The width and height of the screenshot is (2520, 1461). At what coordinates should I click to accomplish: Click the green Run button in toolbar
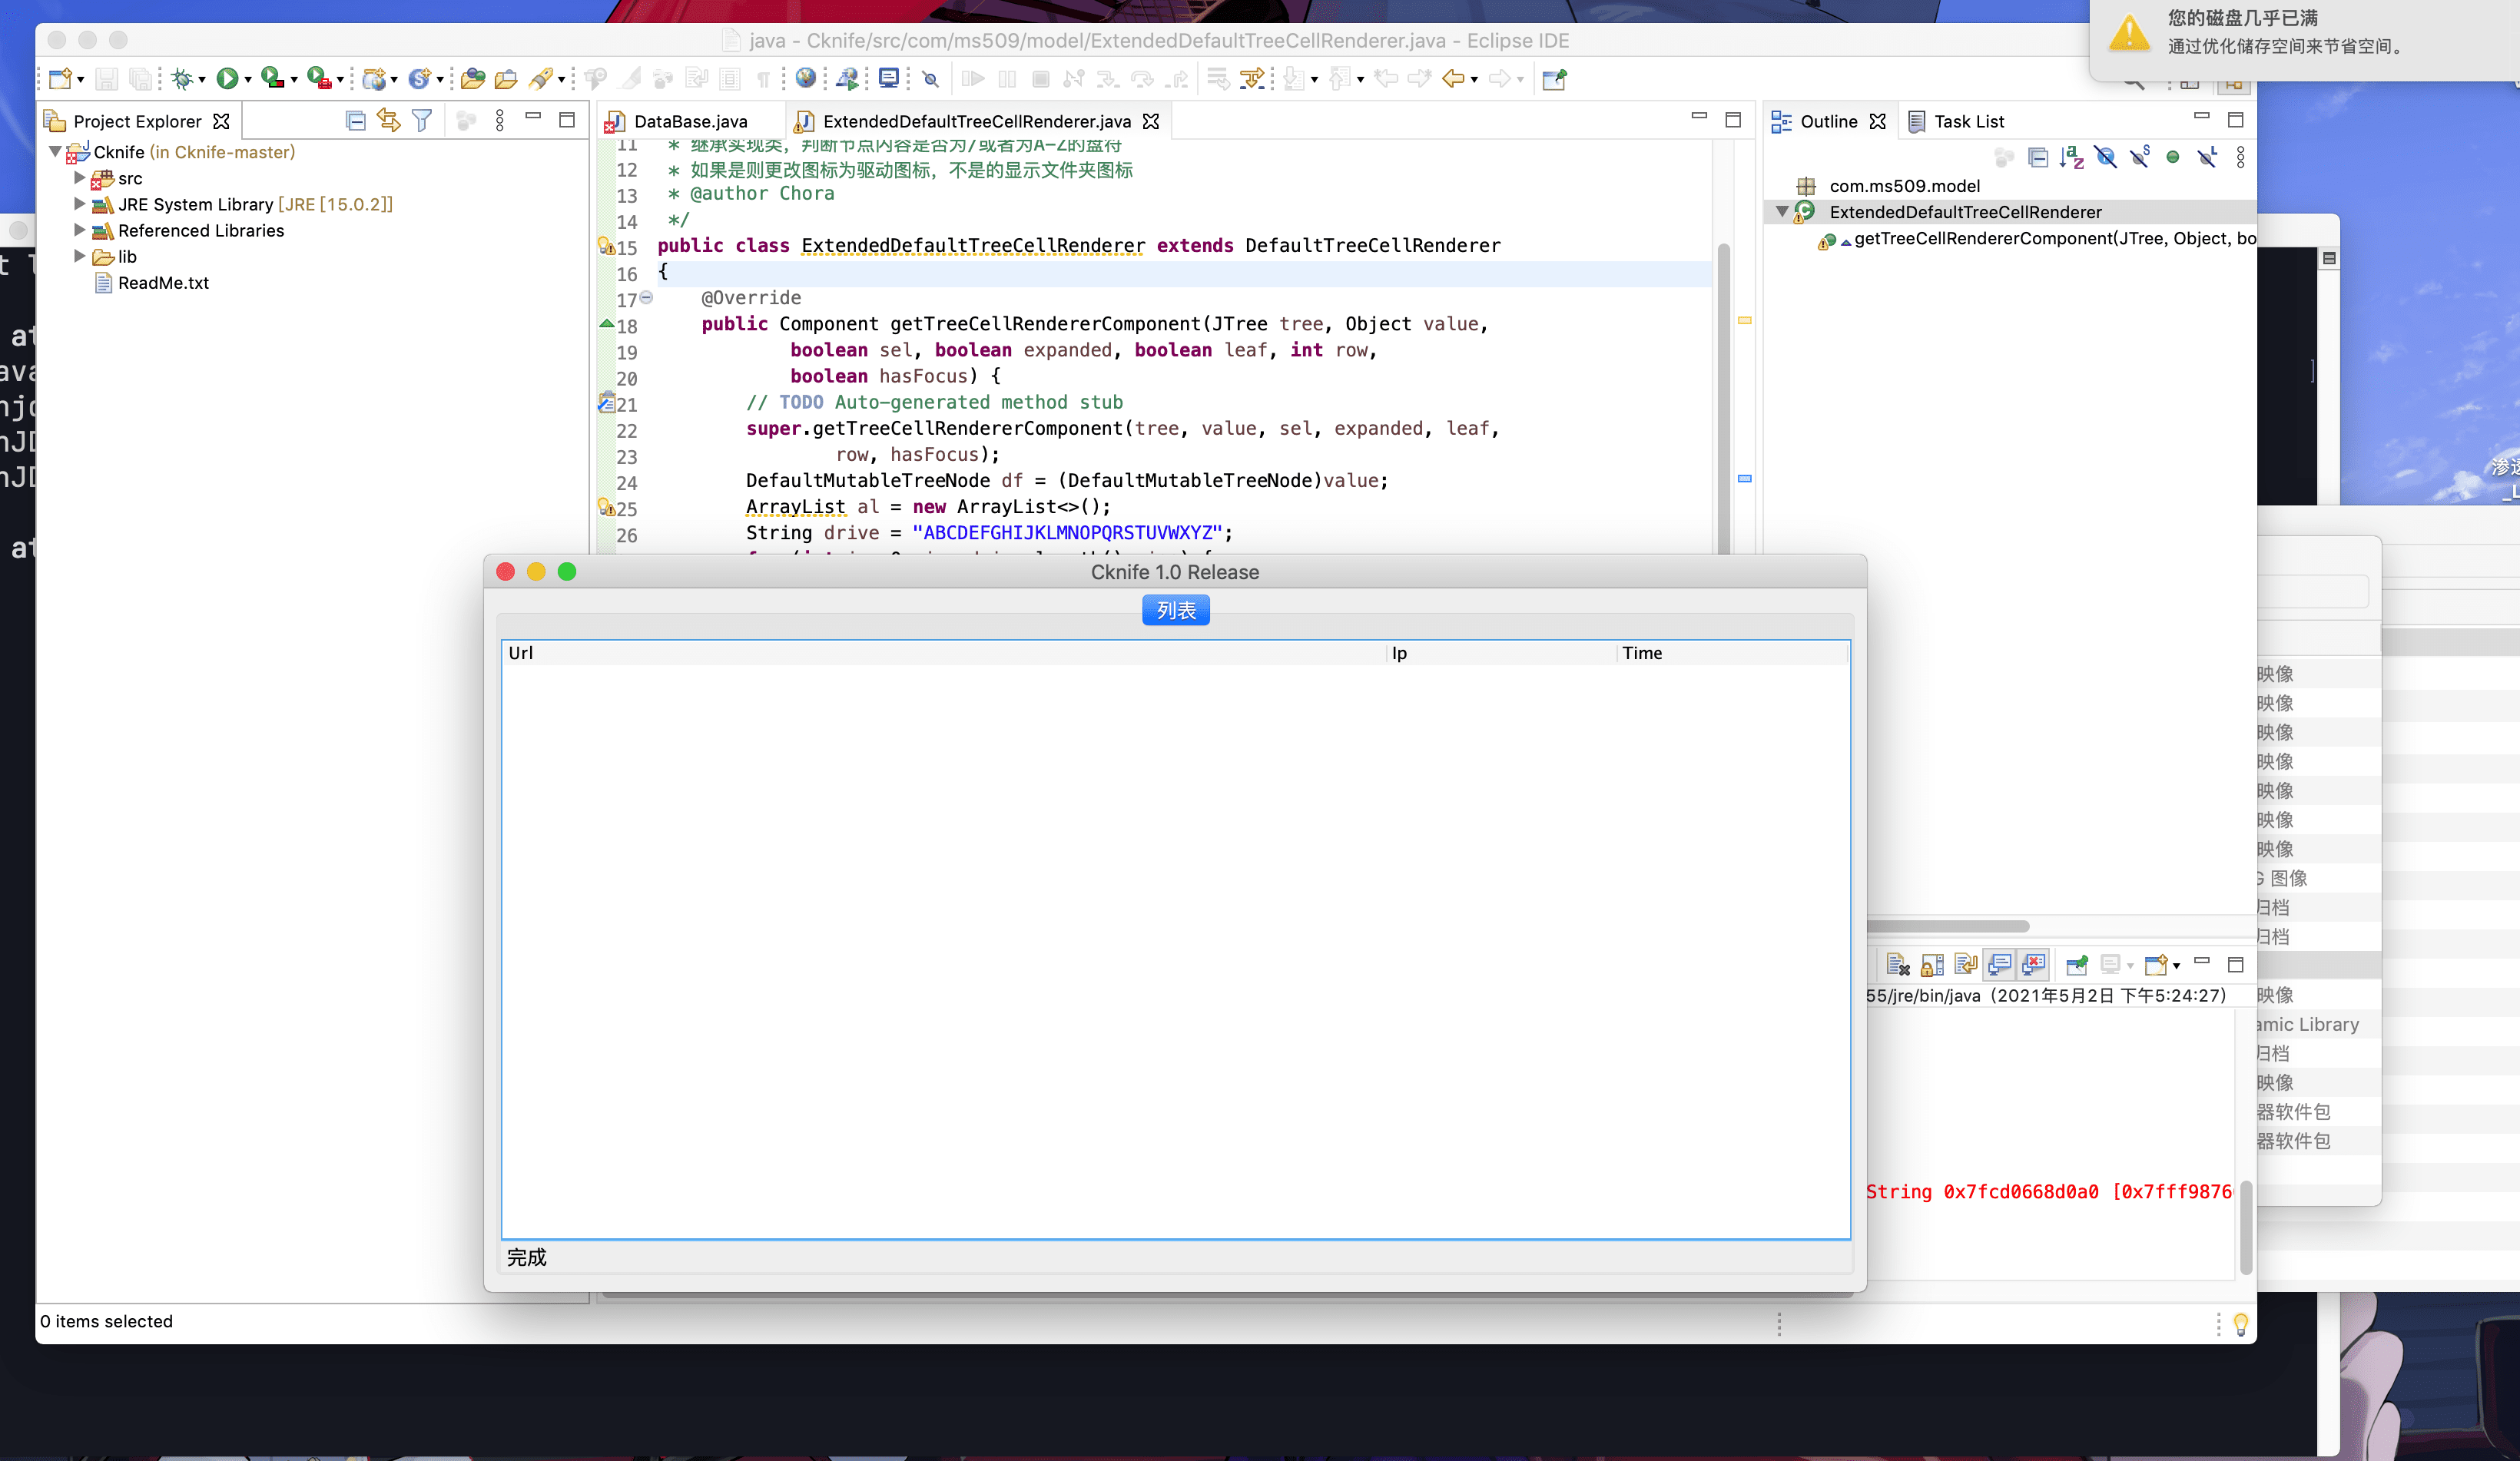(x=227, y=78)
